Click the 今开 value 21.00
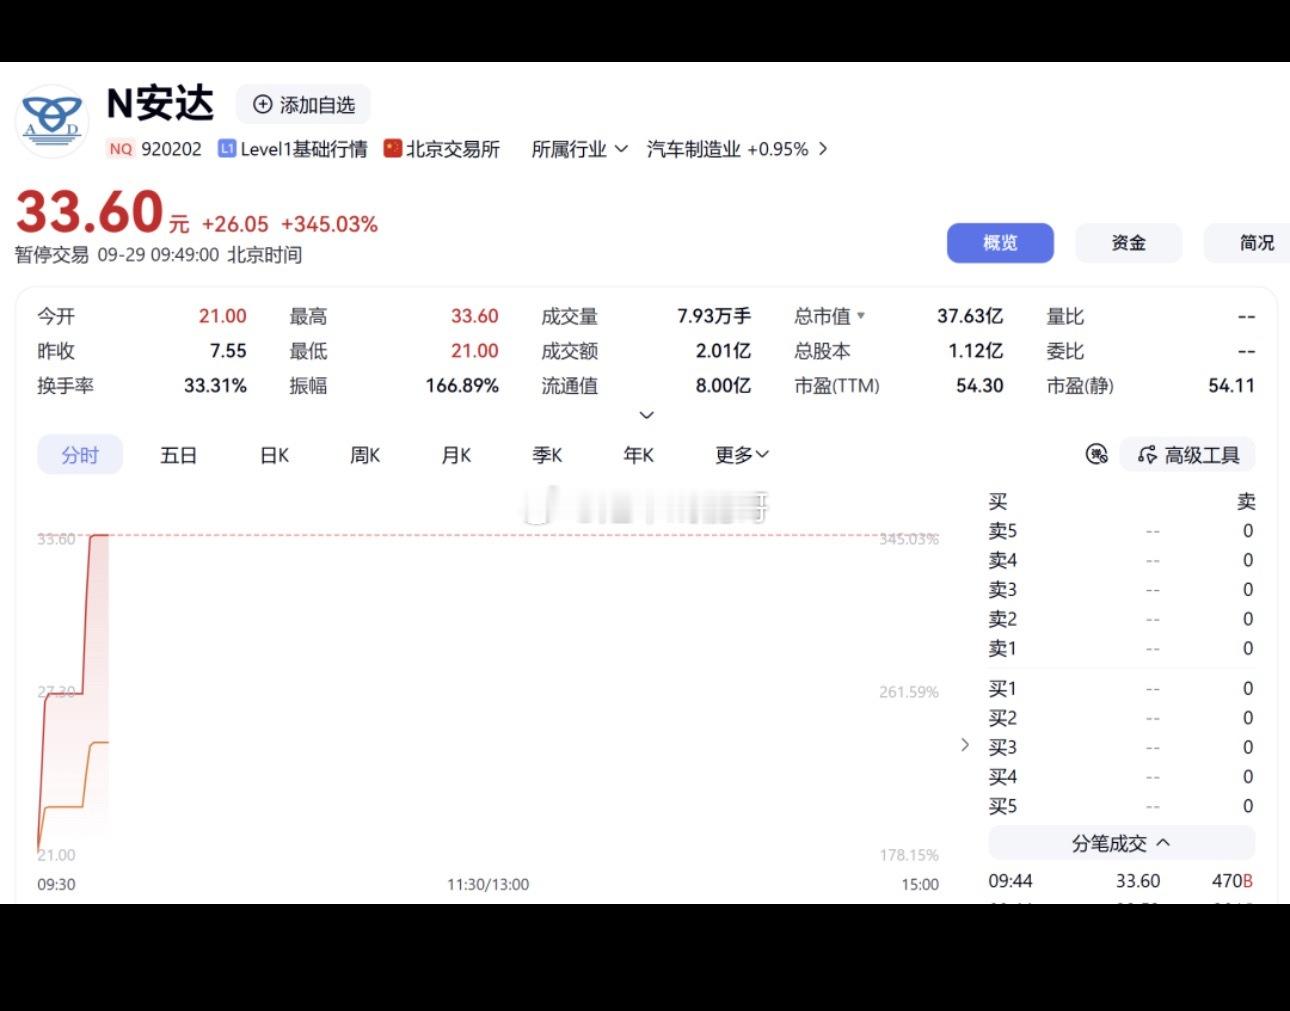Viewport: 1290px width, 1011px height. coord(222,316)
